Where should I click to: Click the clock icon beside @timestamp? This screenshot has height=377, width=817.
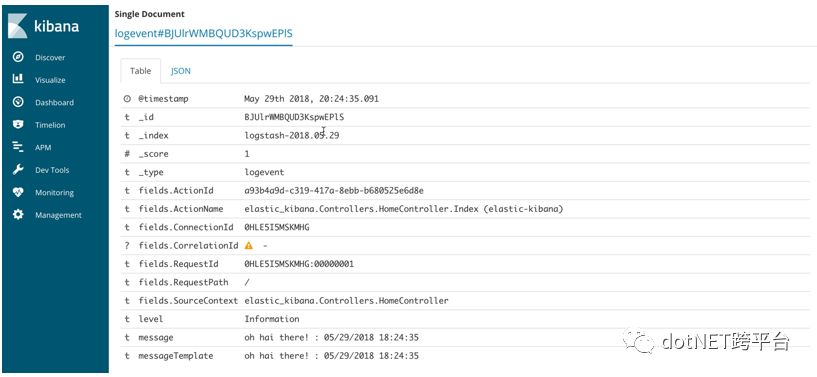pos(127,98)
